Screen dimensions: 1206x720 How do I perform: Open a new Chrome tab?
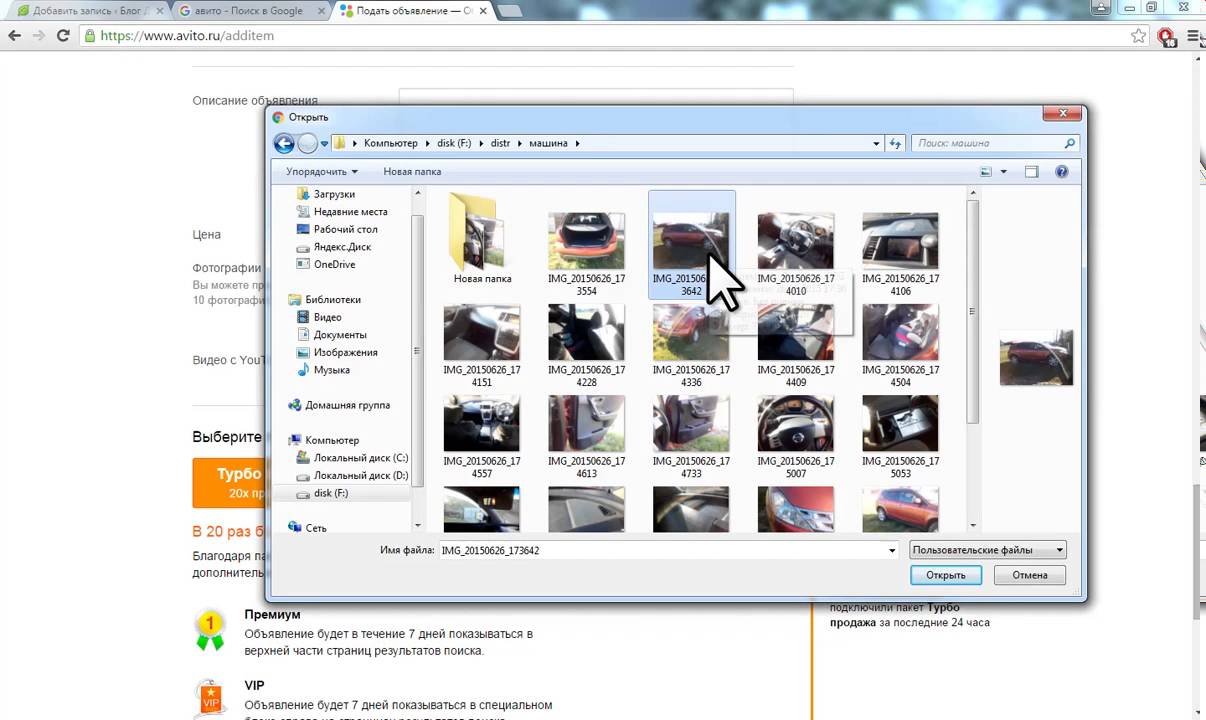508,10
